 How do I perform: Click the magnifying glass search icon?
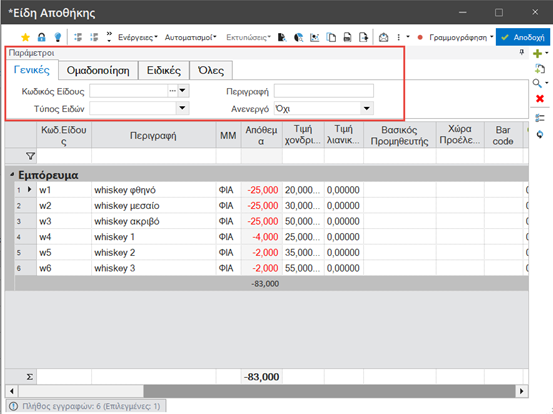(x=537, y=83)
